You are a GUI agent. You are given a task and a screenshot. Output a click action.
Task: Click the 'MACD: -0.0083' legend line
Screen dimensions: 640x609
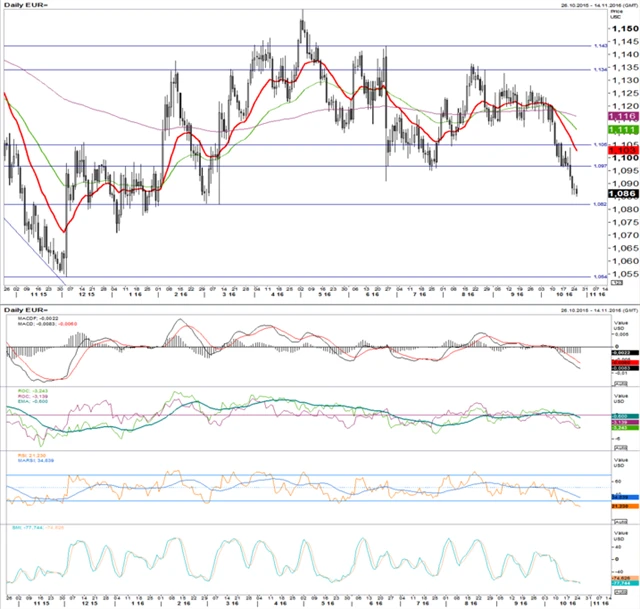47,324
